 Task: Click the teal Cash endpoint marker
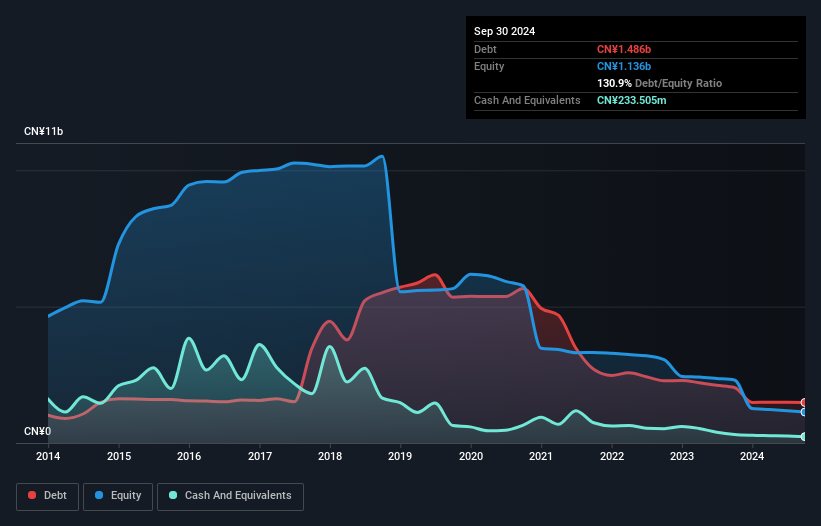[x=804, y=437]
